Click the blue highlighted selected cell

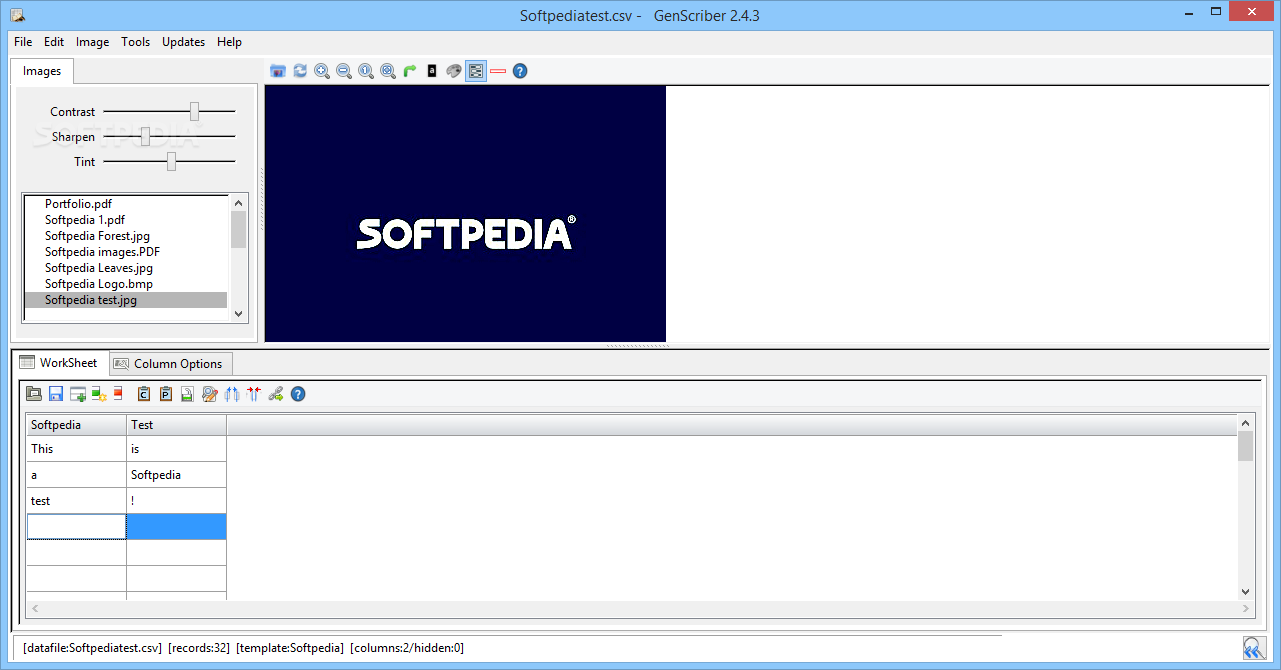pos(177,527)
